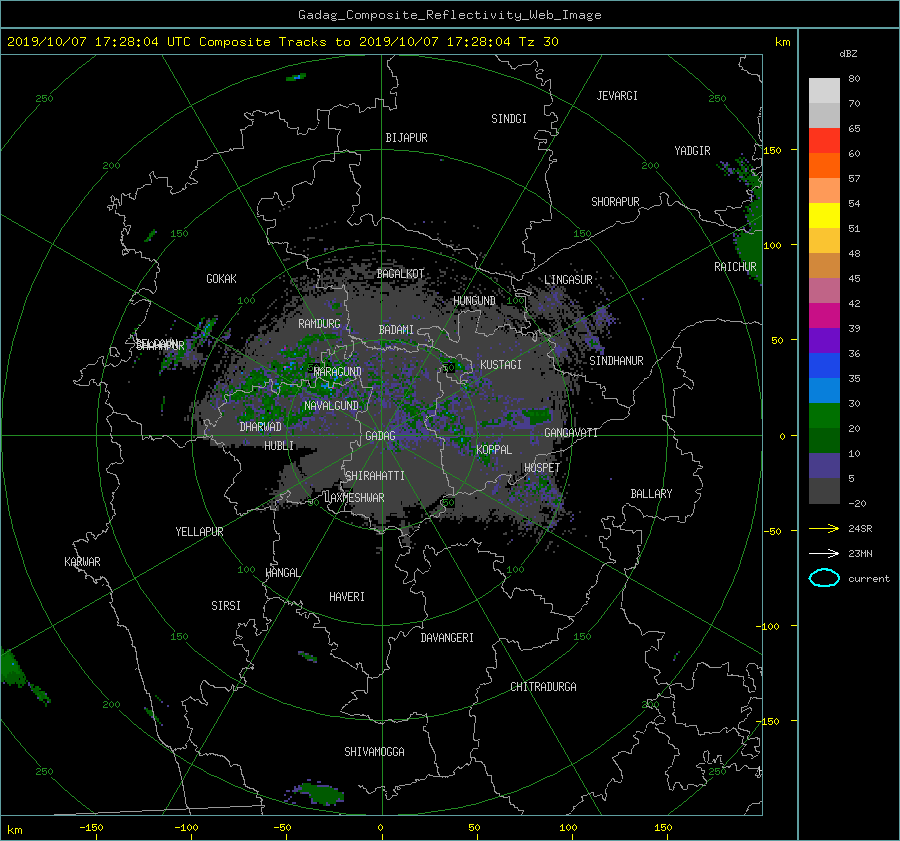Click the dark gray -20 dBZ swatch

(x=824, y=490)
